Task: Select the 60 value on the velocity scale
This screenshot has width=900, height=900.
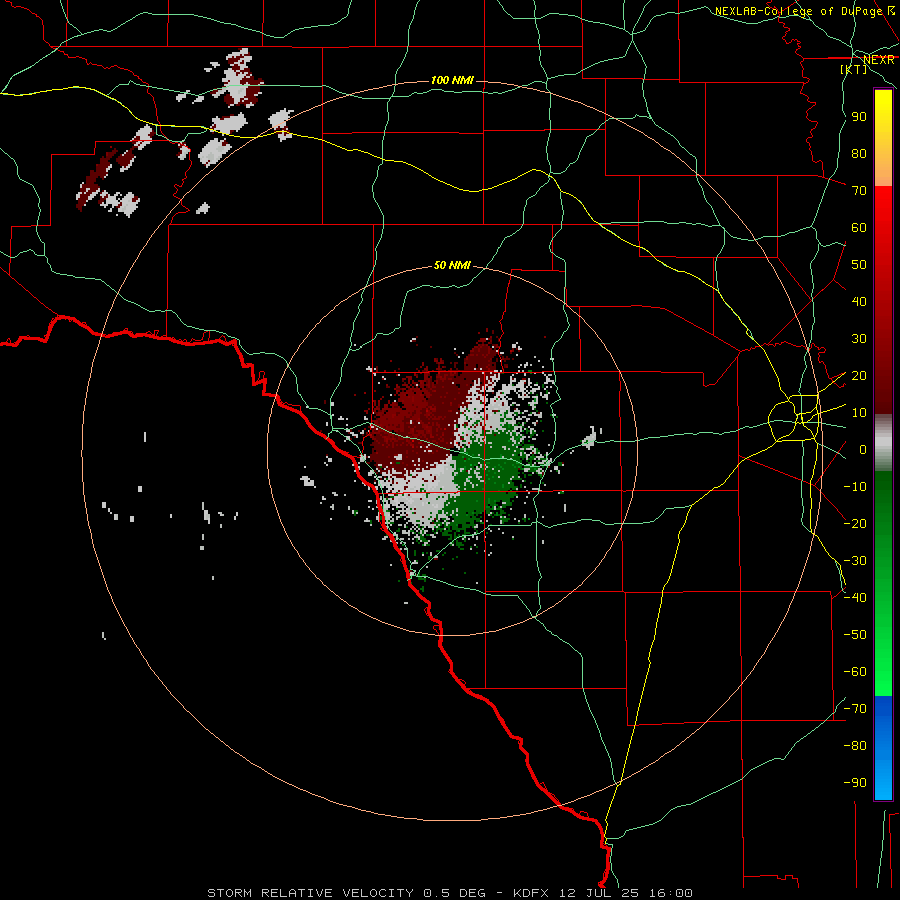Action: (859, 228)
